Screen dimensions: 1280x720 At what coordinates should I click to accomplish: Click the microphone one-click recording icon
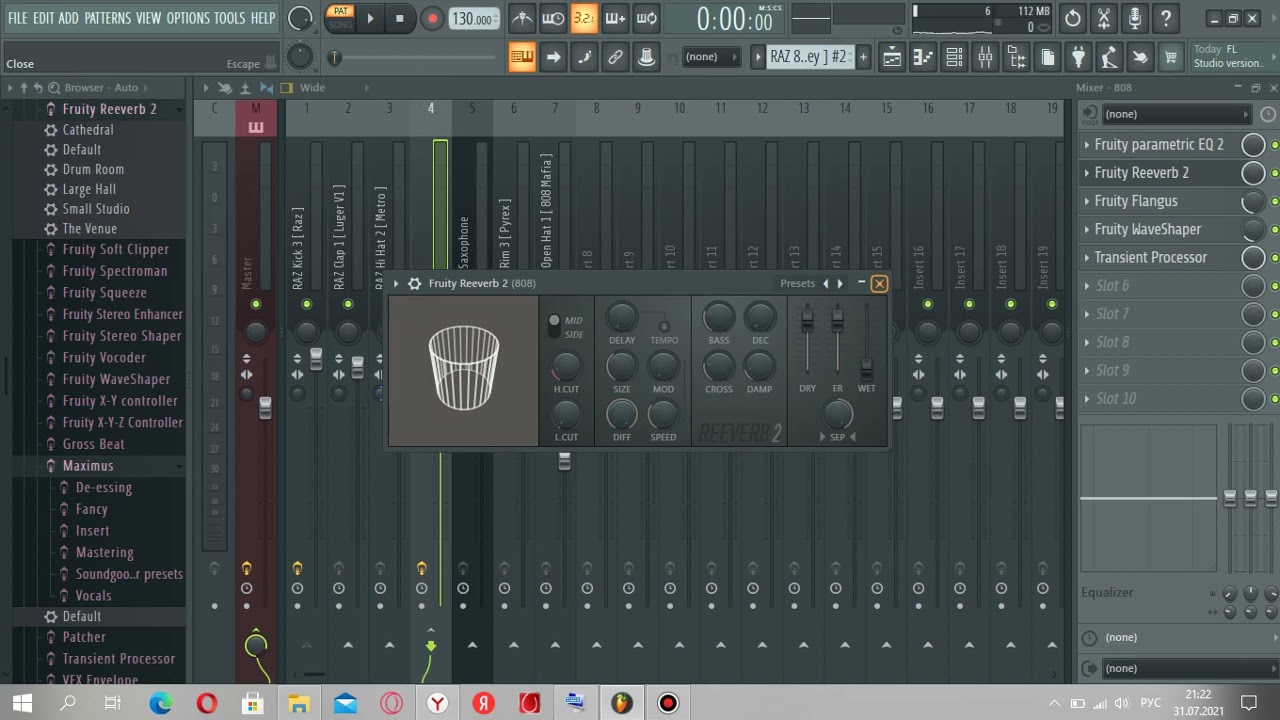(x=1135, y=18)
